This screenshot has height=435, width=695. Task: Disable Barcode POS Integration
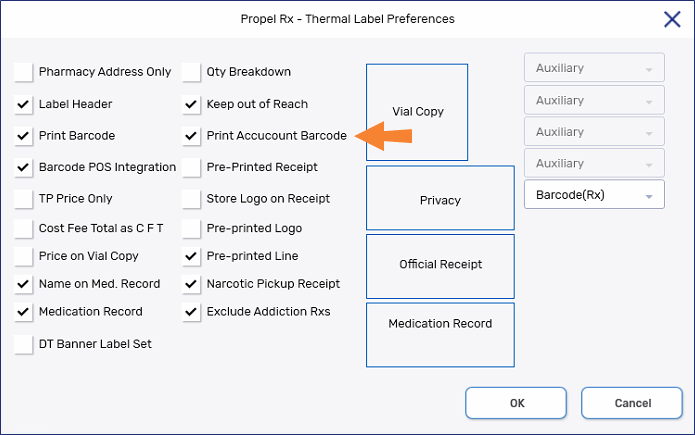(23, 167)
